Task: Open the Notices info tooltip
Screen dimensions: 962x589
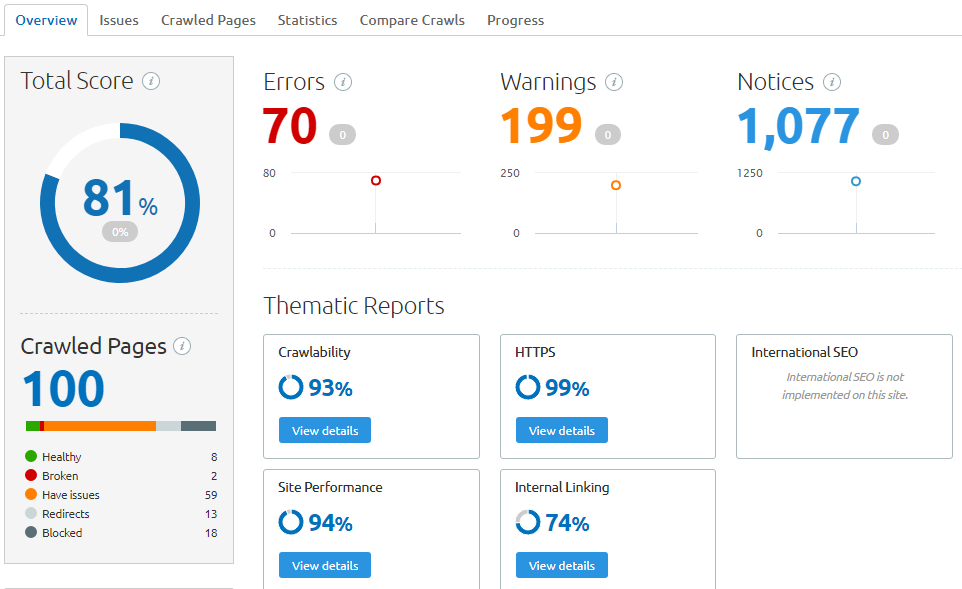Action: pyautogui.click(x=832, y=82)
